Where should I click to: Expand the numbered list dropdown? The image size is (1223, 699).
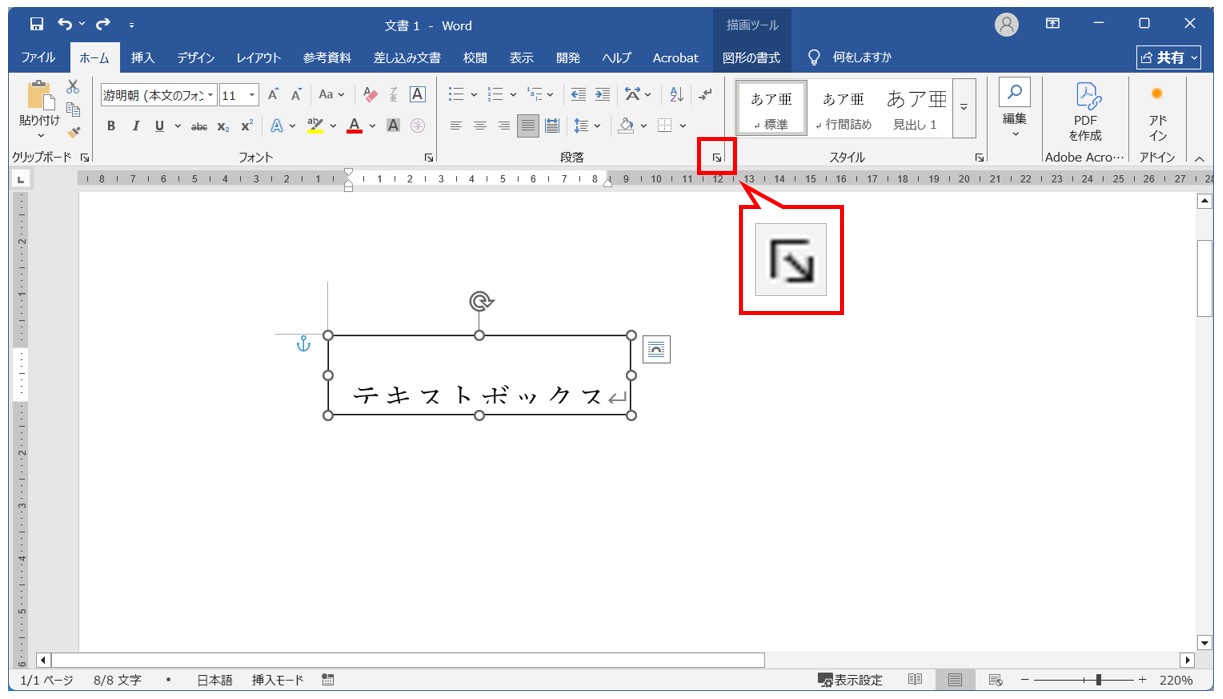[513, 95]
